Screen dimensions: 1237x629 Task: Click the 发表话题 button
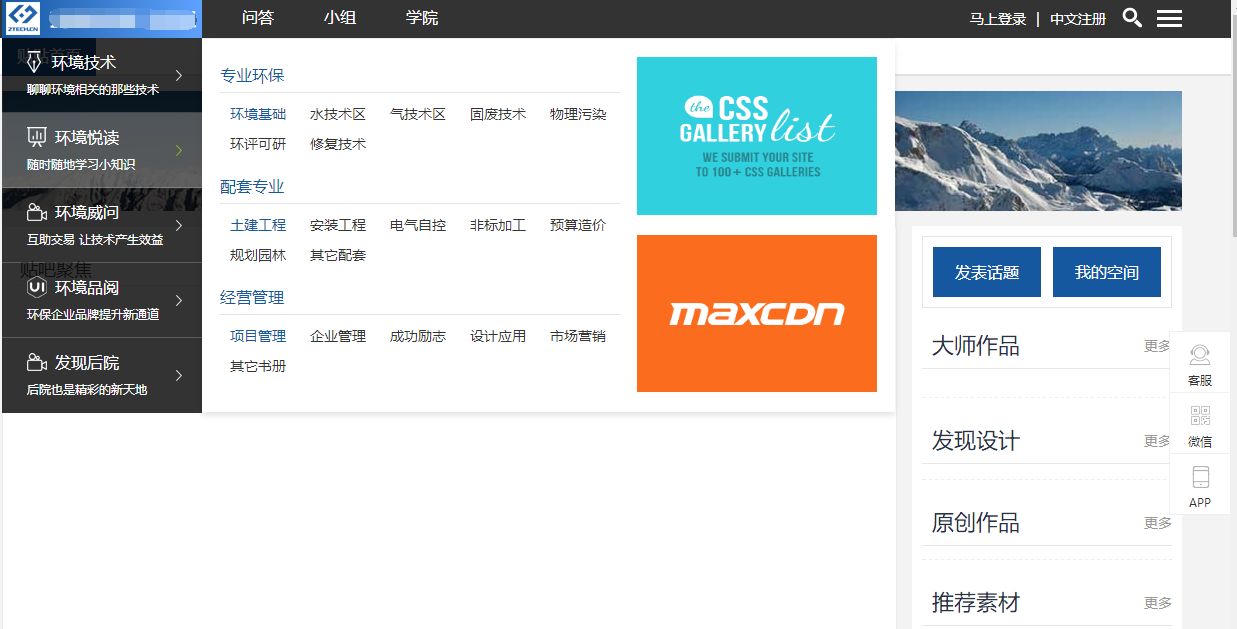tap(987, 272)
